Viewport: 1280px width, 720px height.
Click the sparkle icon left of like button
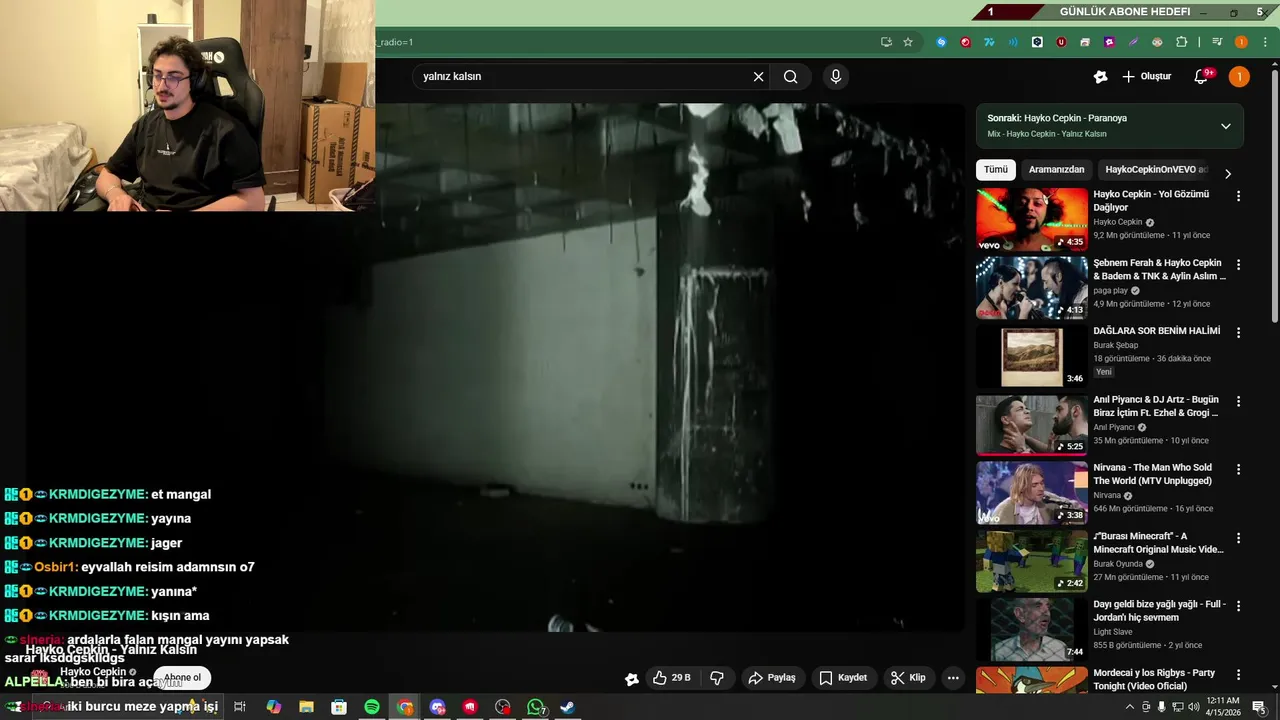(632, 679)
